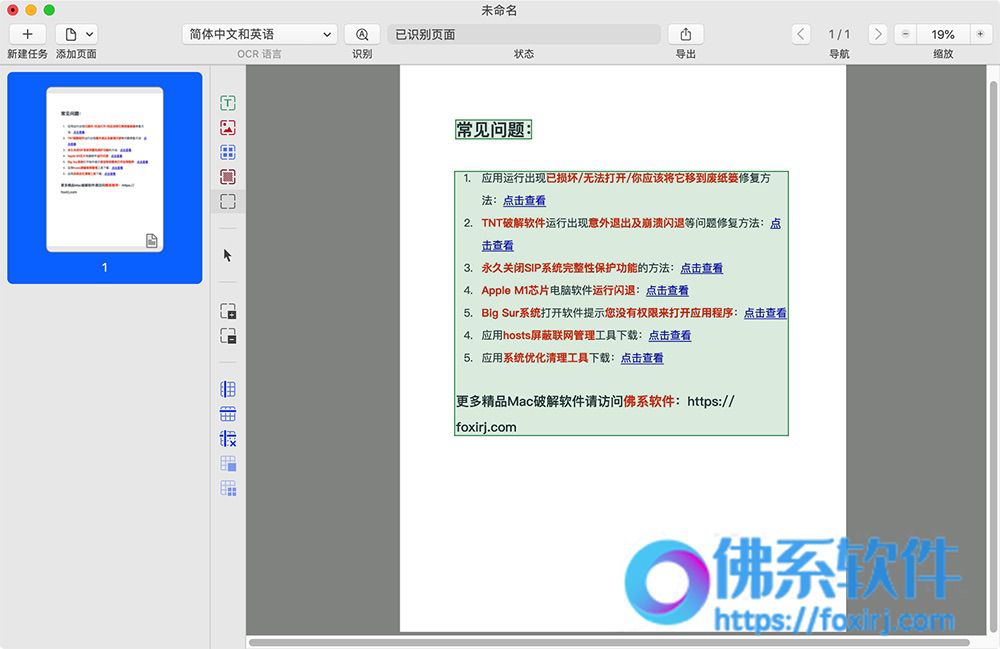Expand the 添加页面 dropdown arrow
This screenshot has width=1000, height=649.
pyautogui.click(x=90, y=34)
